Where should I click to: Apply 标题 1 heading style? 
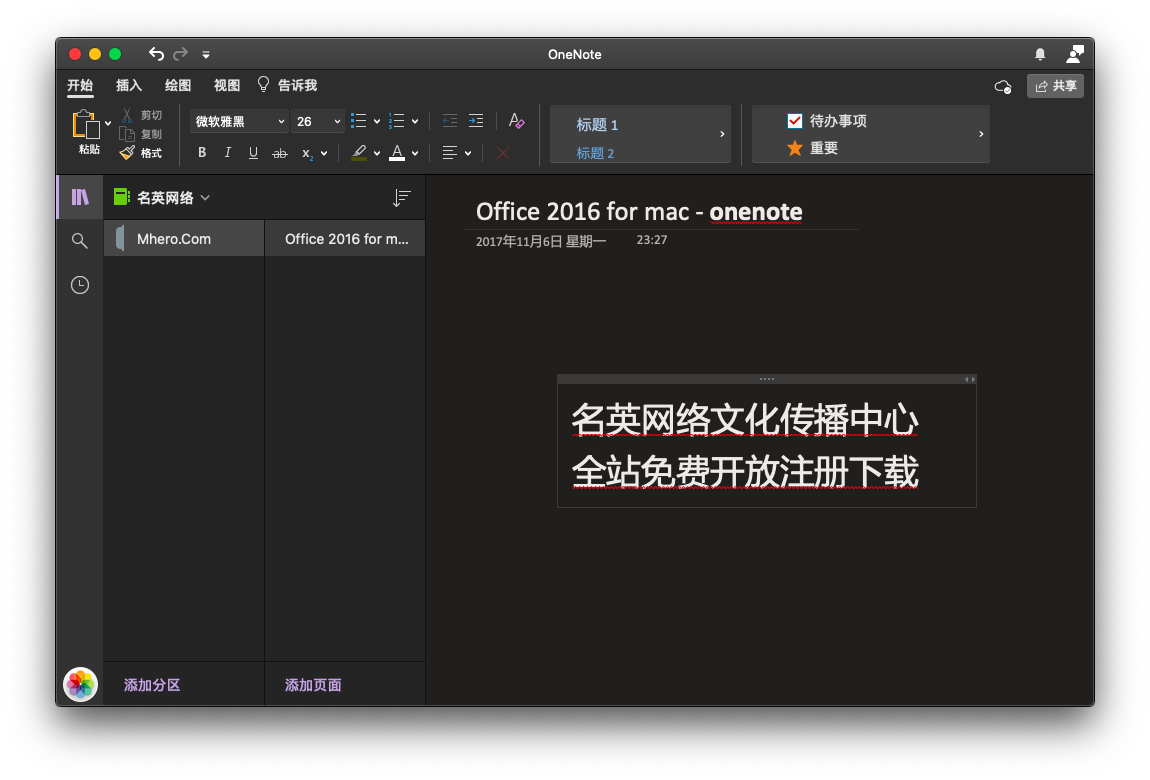pyautogui.click(x=597, y=125)
